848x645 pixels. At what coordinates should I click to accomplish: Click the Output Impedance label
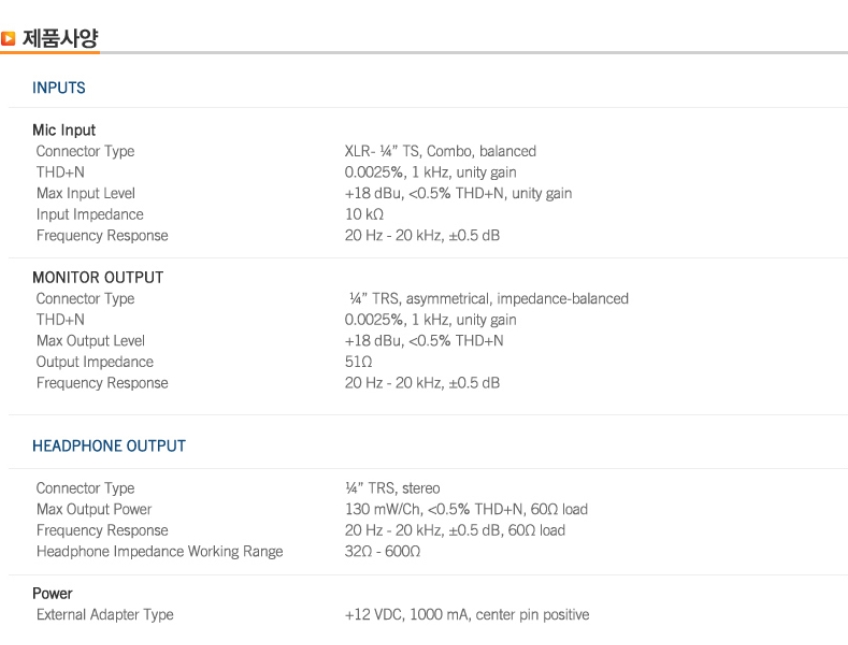pyautogui.click(x=95, y=362)
